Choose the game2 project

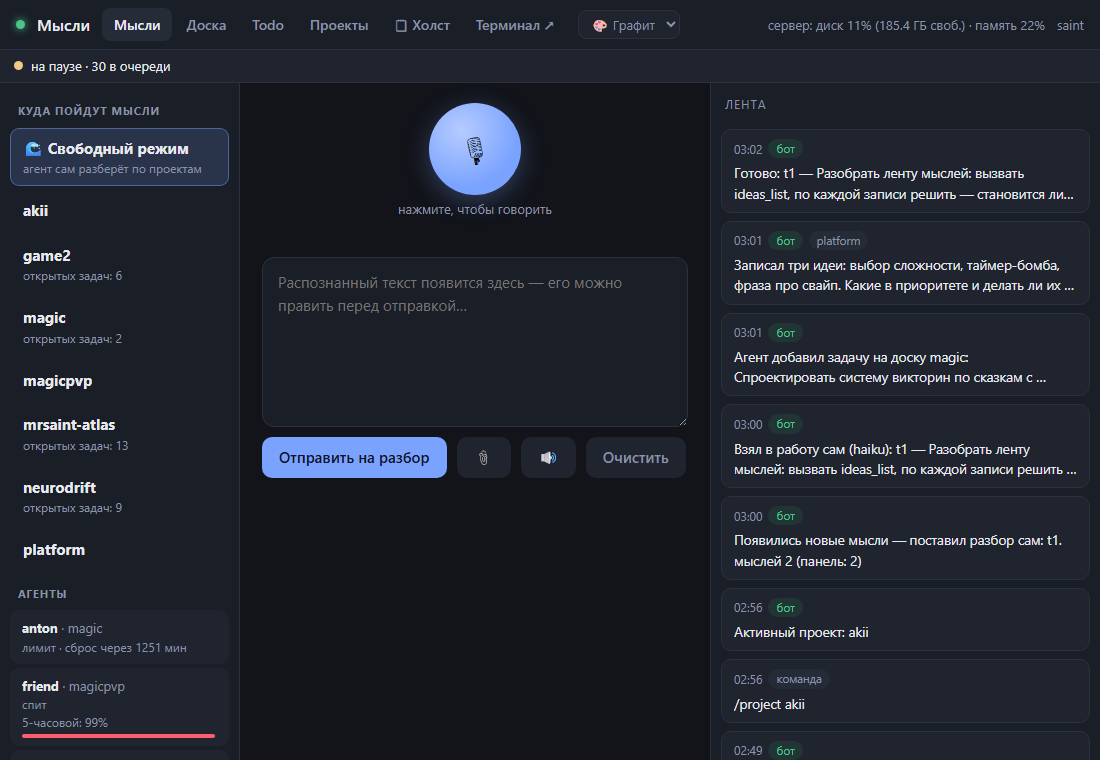tap(119, 265)
